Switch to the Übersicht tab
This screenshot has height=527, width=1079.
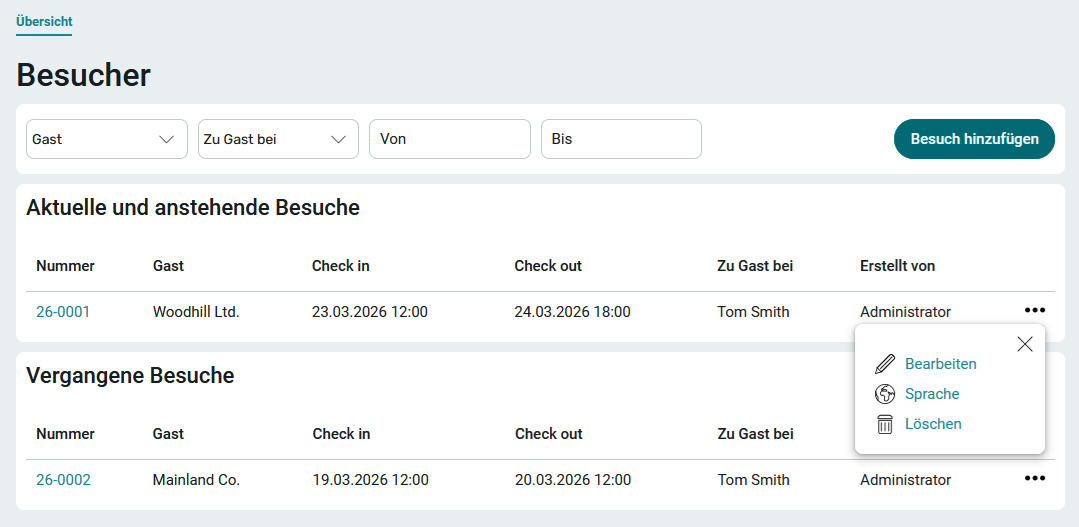point(44,21)
